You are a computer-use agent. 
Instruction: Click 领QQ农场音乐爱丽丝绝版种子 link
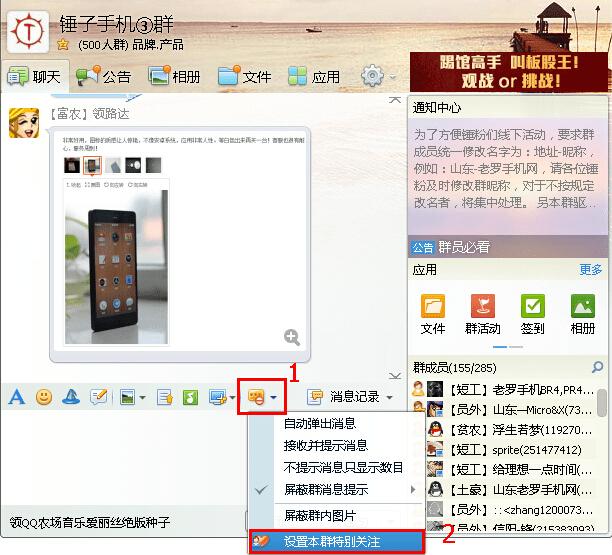[90, 522]
